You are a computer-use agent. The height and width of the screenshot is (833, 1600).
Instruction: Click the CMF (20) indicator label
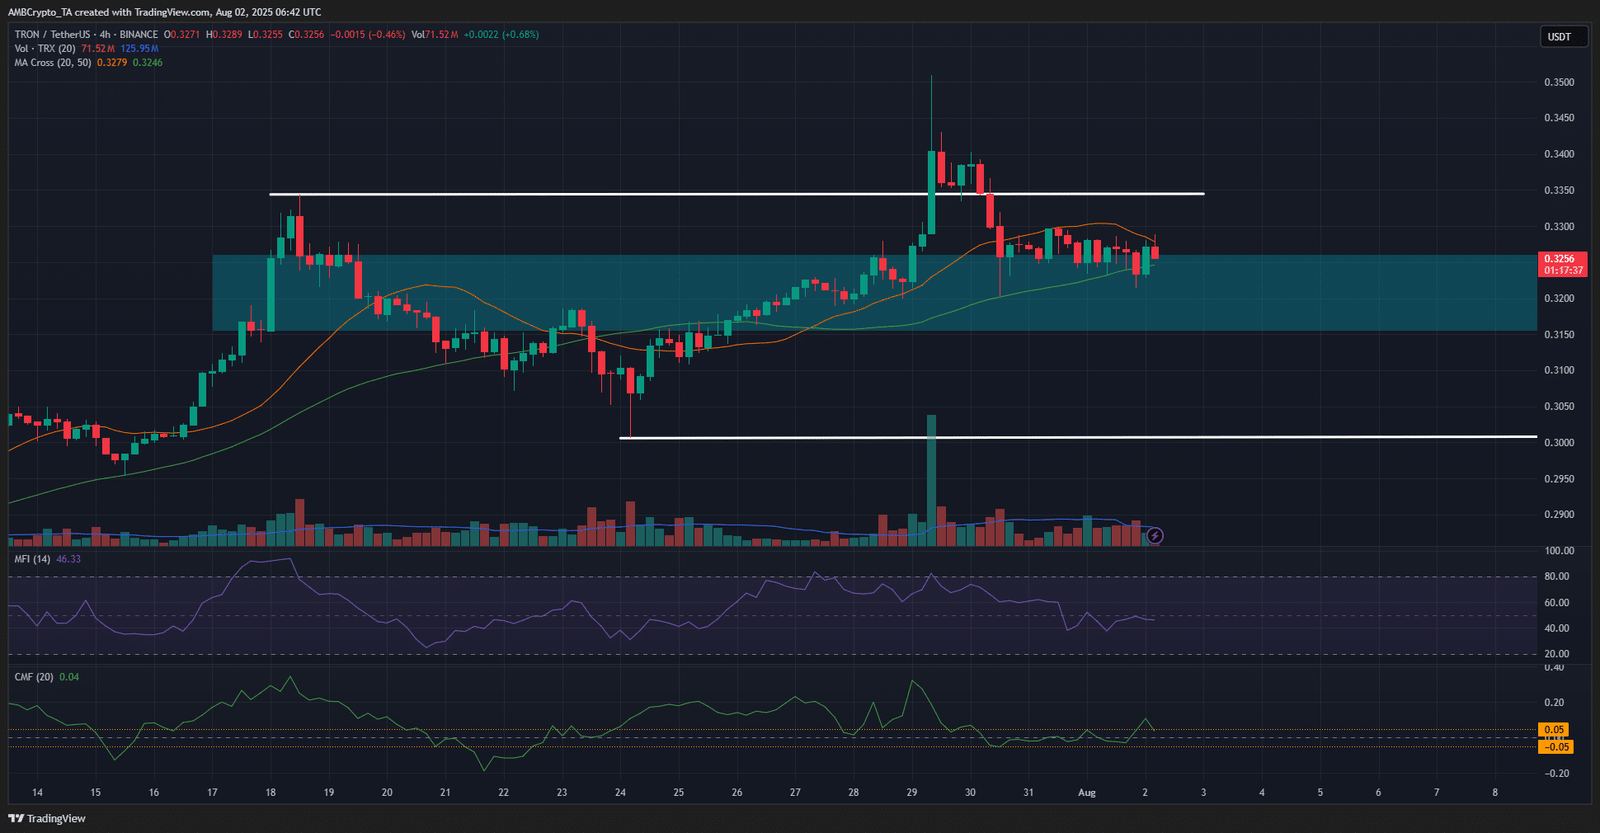(x=33, y=677)
